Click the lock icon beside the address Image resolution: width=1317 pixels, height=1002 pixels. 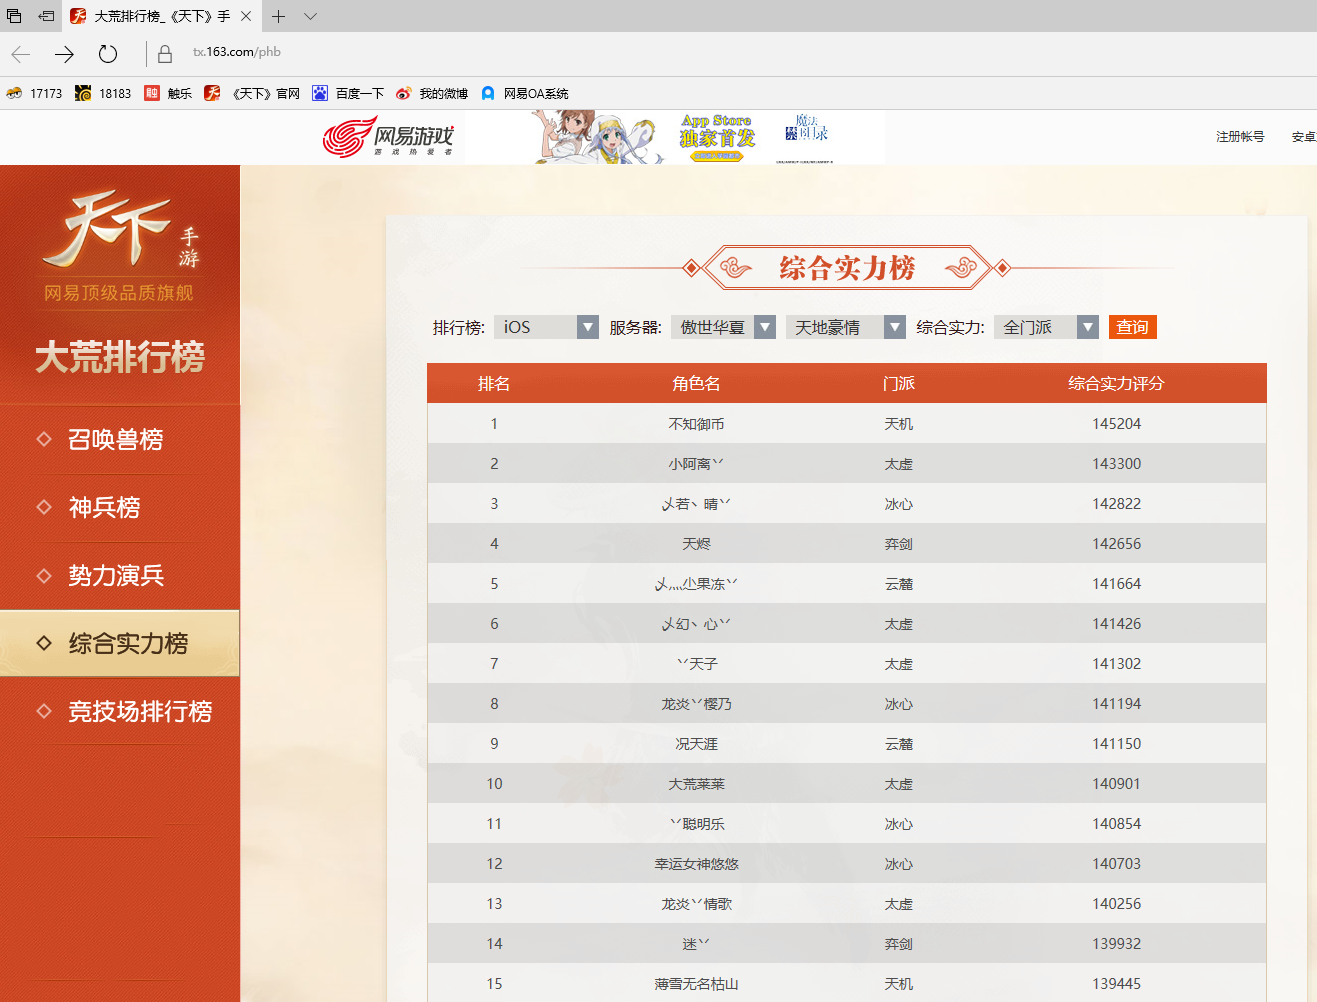(x=165, y=54)
